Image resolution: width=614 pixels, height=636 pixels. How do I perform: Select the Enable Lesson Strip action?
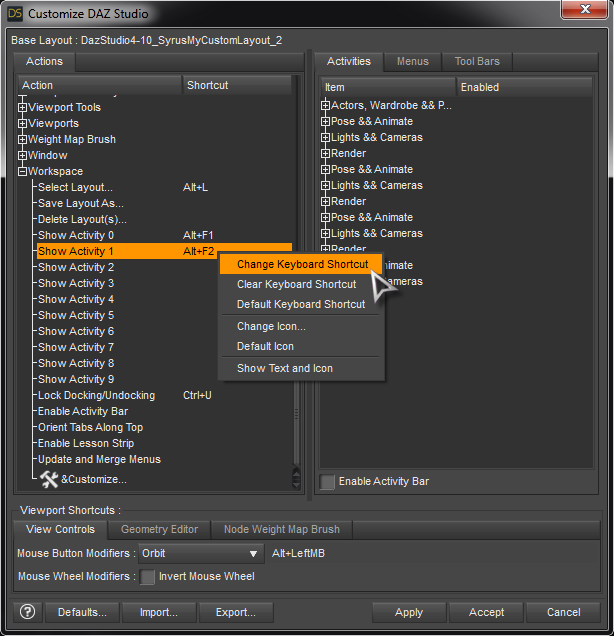[86, 443]
